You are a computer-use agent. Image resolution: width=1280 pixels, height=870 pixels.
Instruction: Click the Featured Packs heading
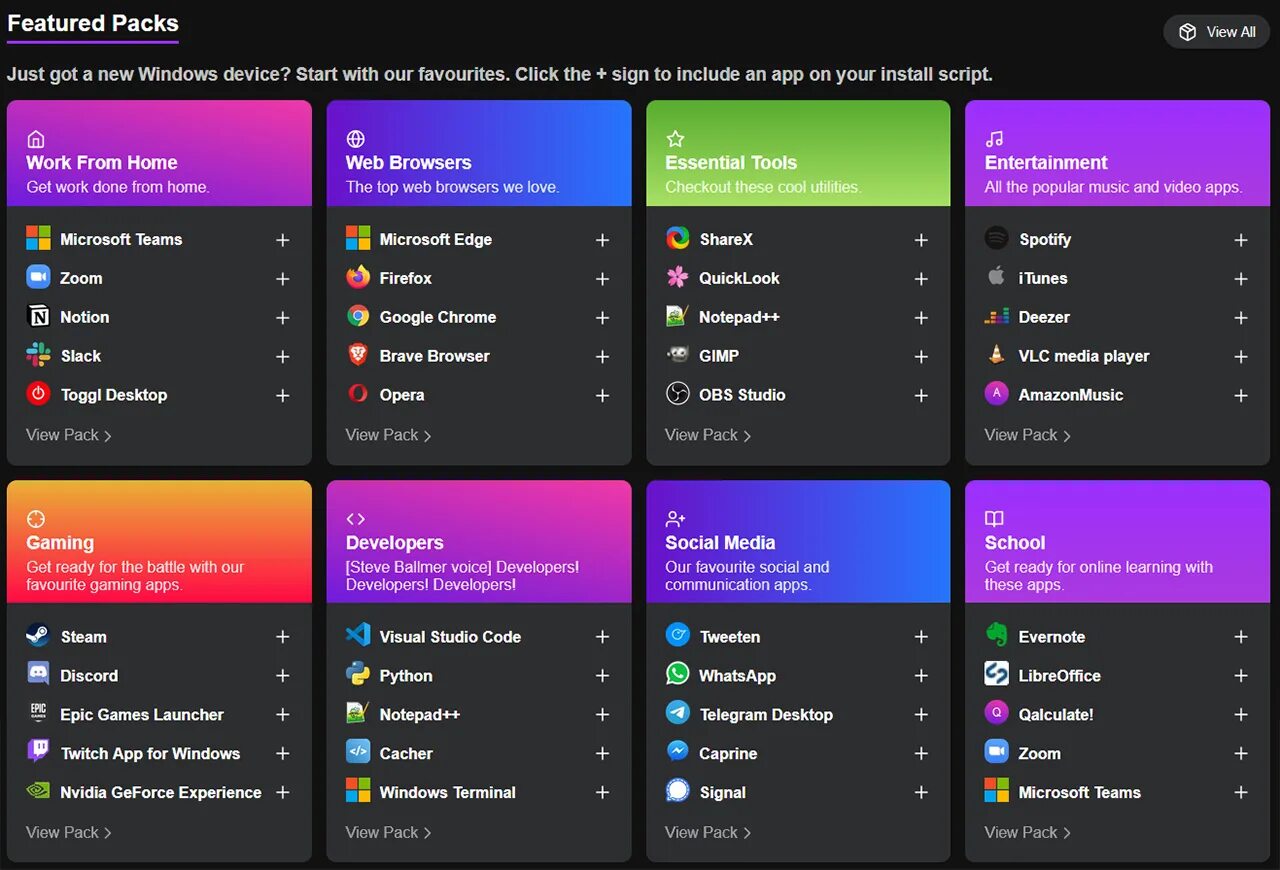click(x=93, y=23)
